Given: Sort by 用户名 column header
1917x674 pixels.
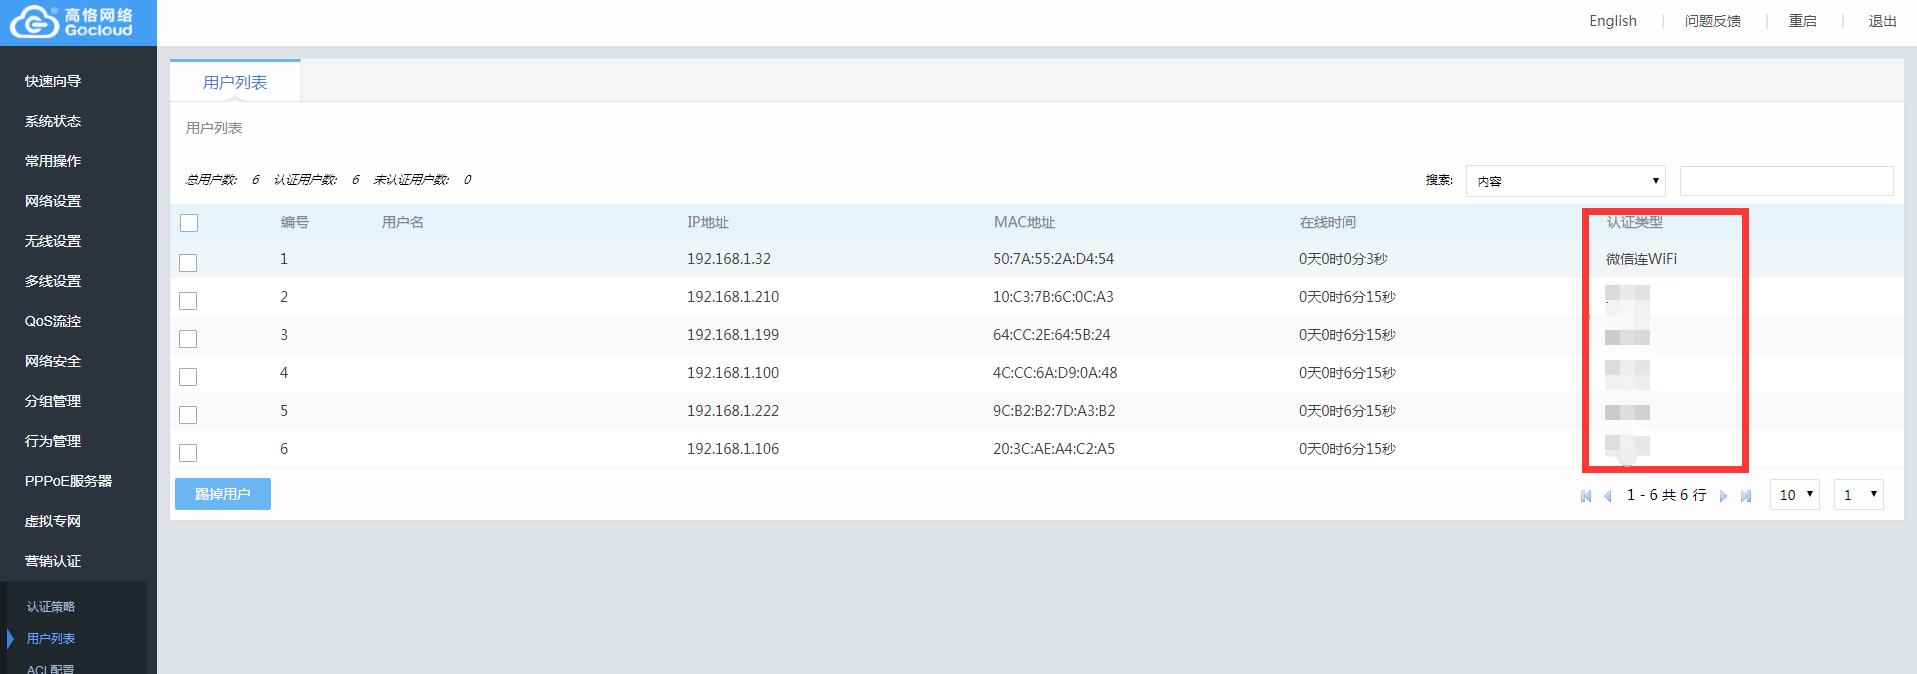Looking at the screenshot, I should (403, 222).
